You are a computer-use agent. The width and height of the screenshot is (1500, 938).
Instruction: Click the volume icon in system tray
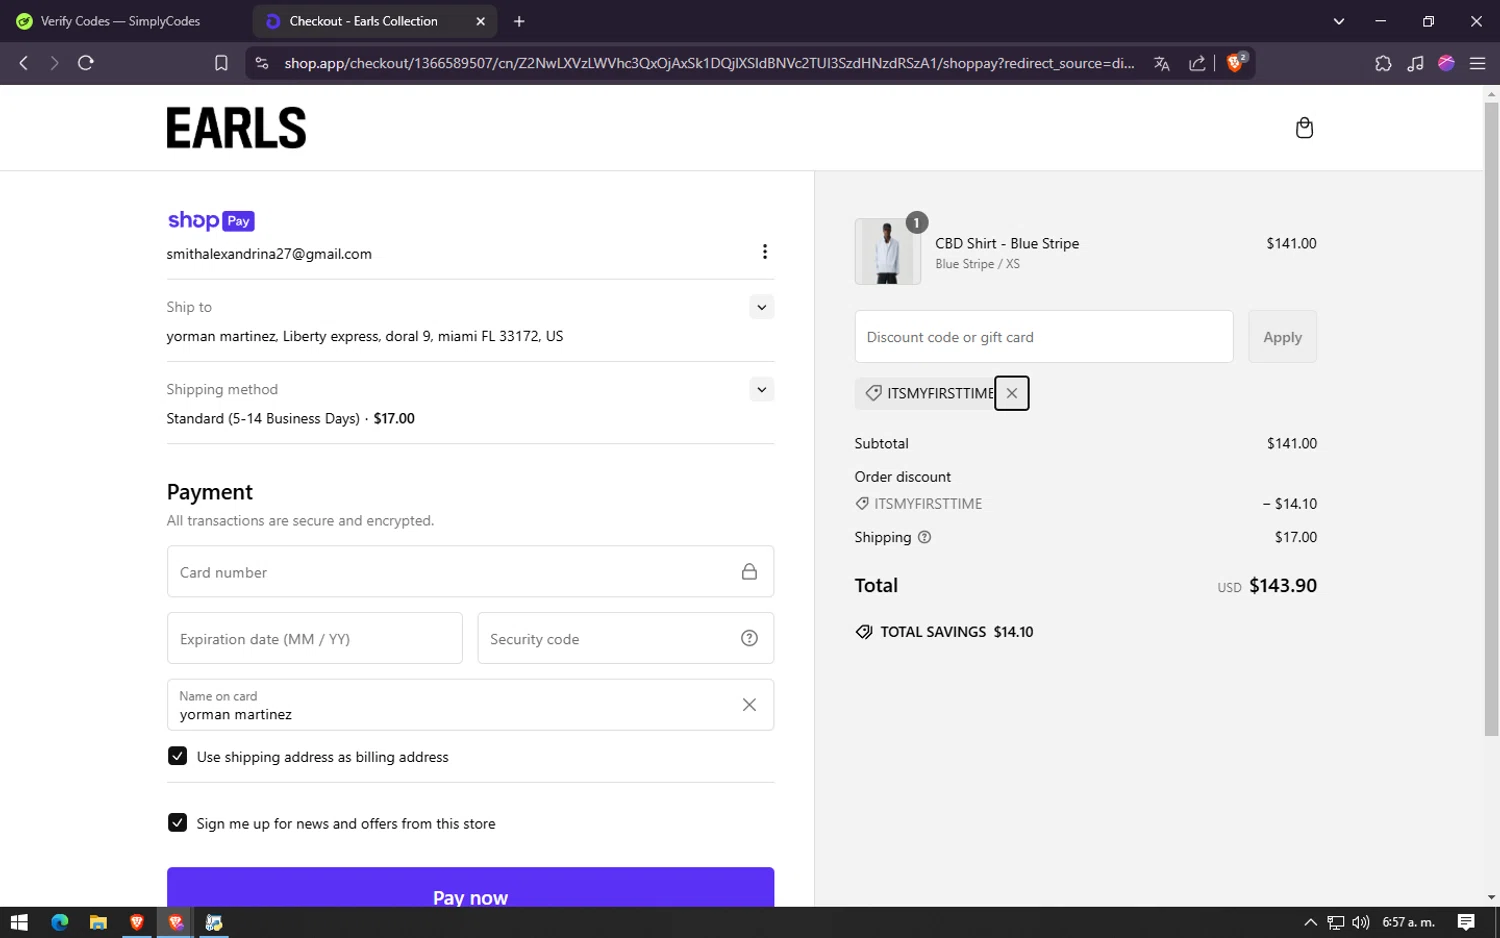point(1360,922)
